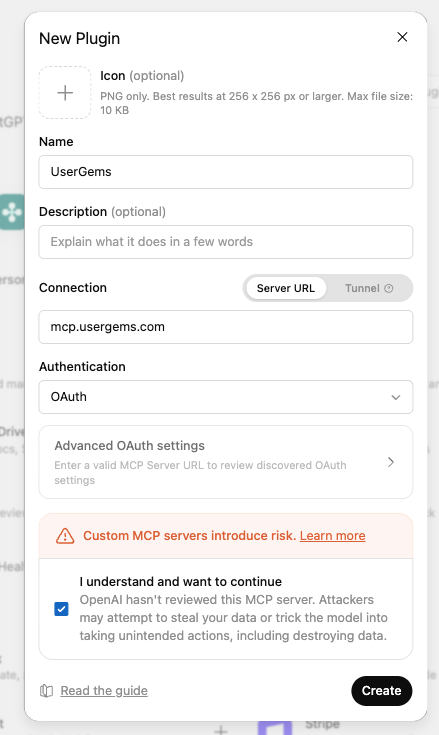Expand Advanced OAuth settings
Image resolution: width=439 pixels, height=735 pixels.
point(226,462)
